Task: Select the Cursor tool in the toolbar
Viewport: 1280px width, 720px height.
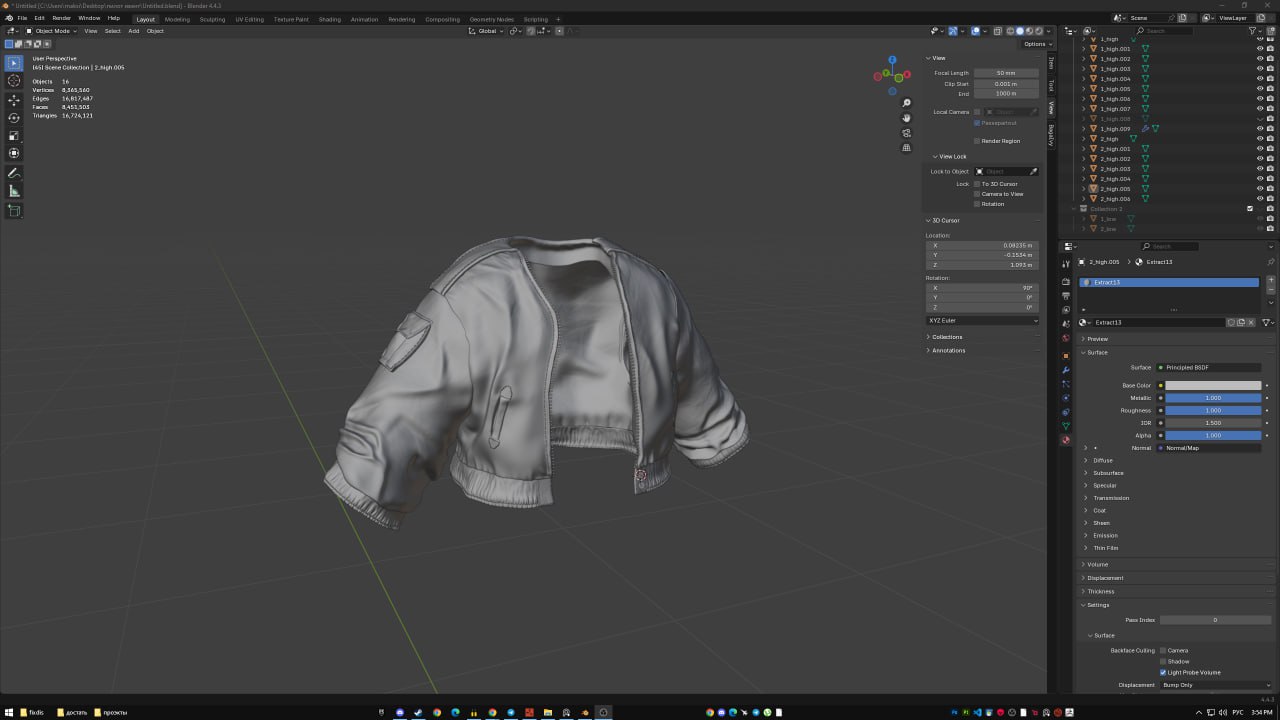Action: click(14, 81)
